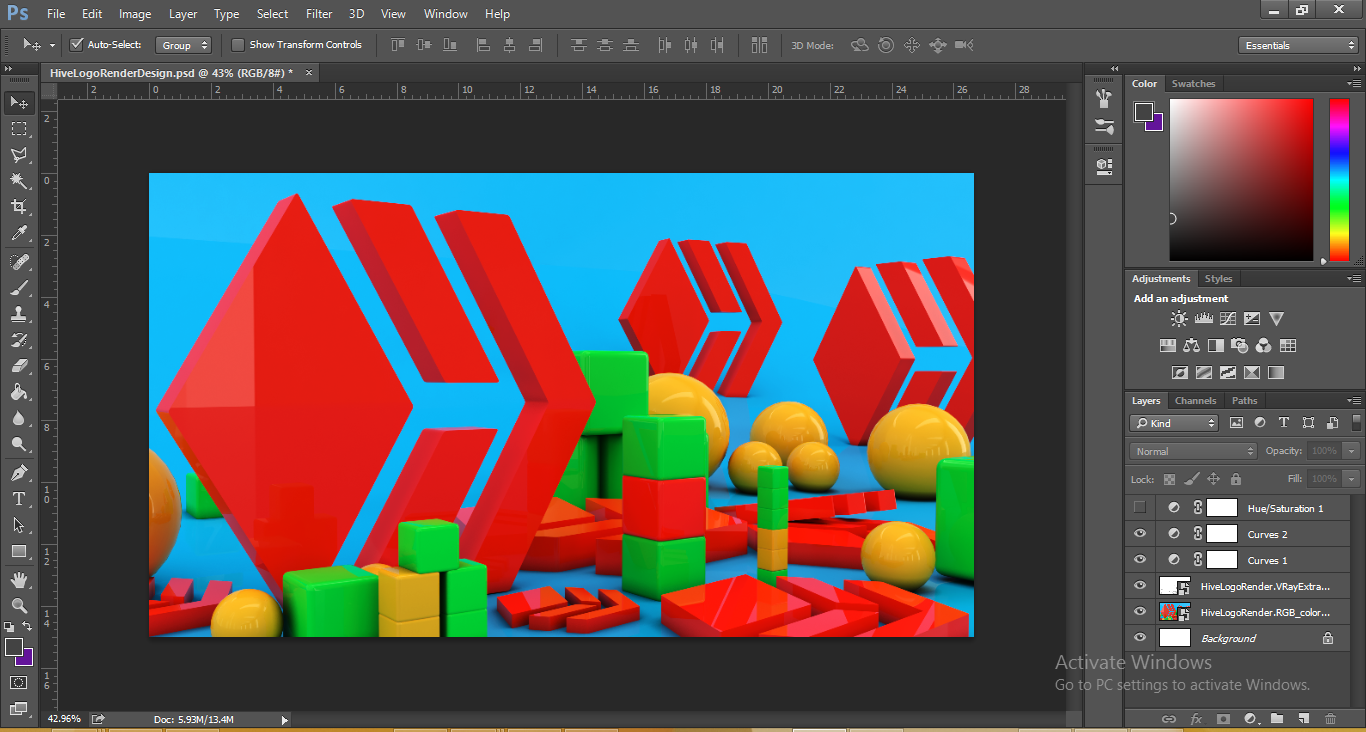The image size is (1366, 732).
Task: Open the Auto-Select Group dropdown
Action: point(184,45)
